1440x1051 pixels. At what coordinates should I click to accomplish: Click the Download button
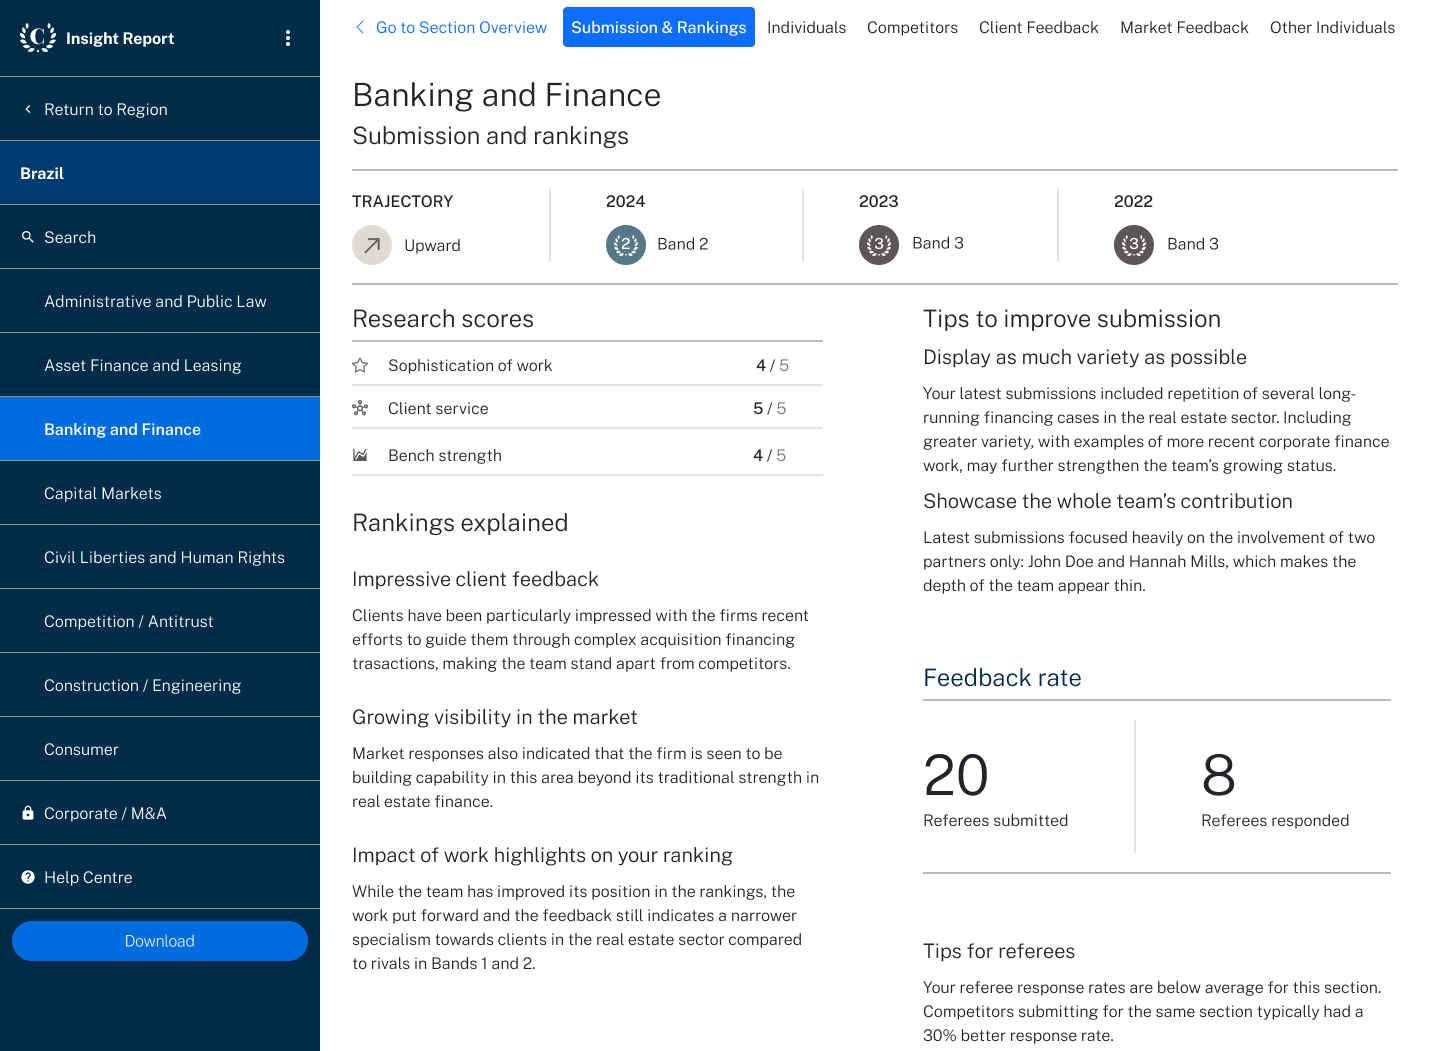[159, 941]
